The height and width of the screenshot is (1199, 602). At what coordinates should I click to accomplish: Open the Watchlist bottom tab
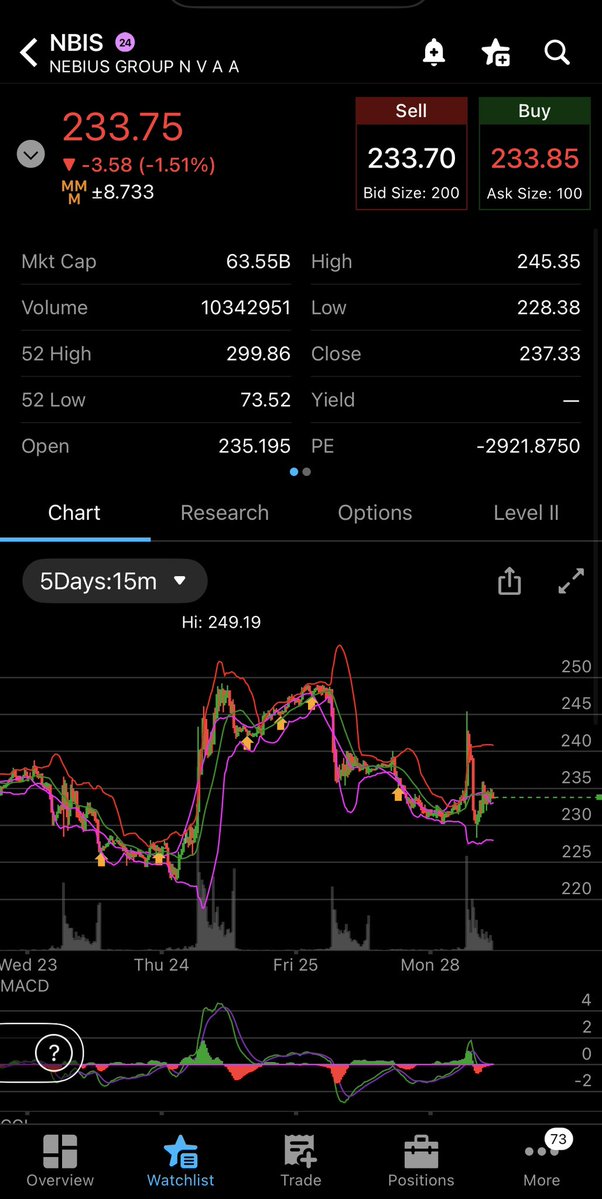coord(181,1161)
